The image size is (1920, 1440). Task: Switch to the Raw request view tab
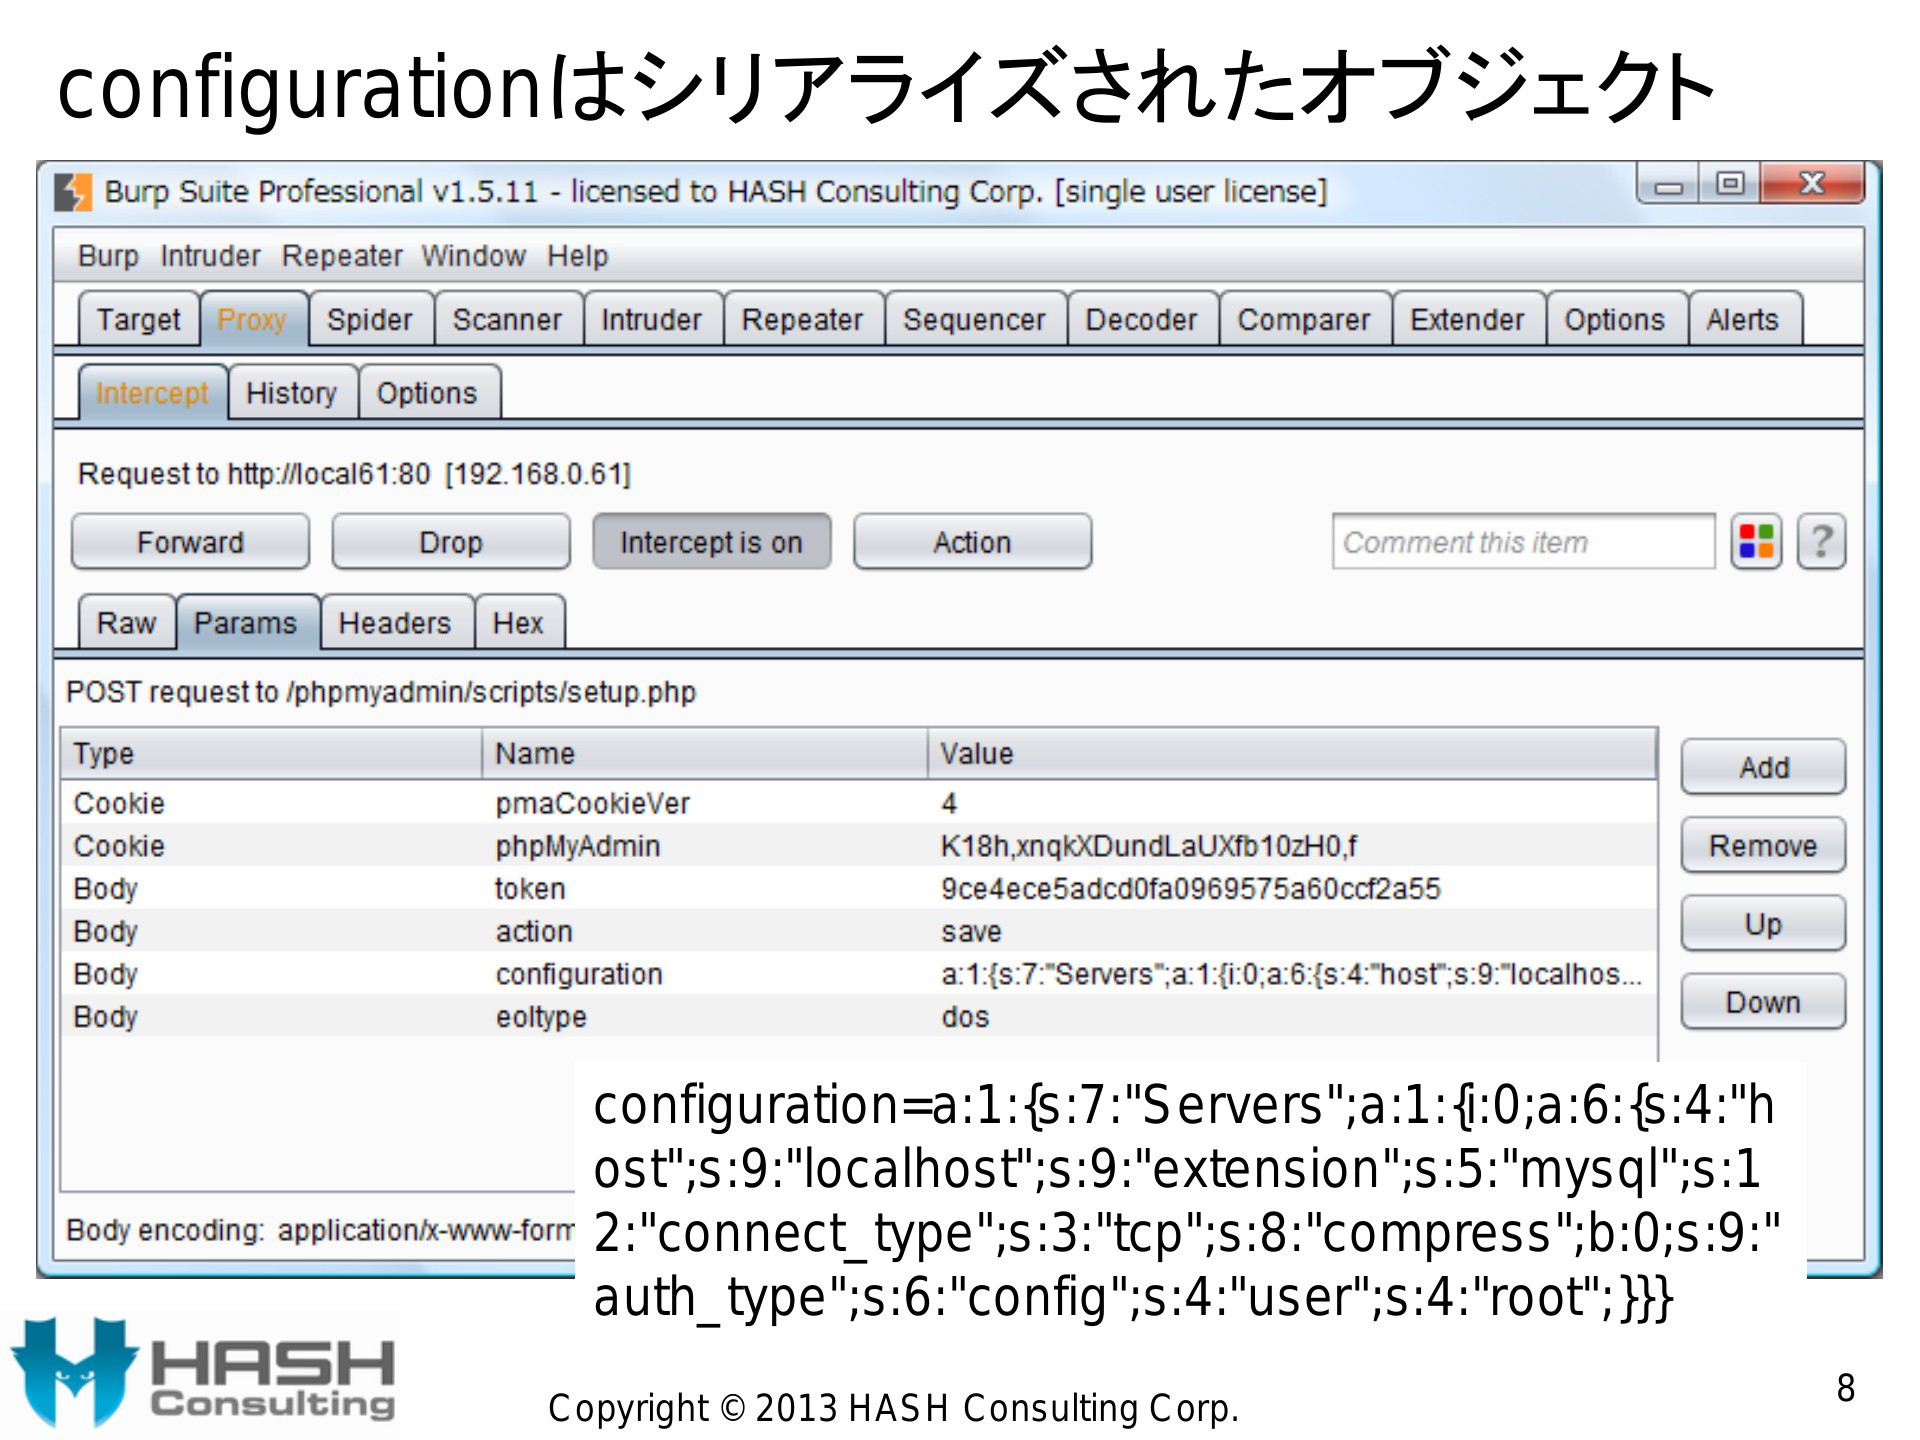(126, 623)
